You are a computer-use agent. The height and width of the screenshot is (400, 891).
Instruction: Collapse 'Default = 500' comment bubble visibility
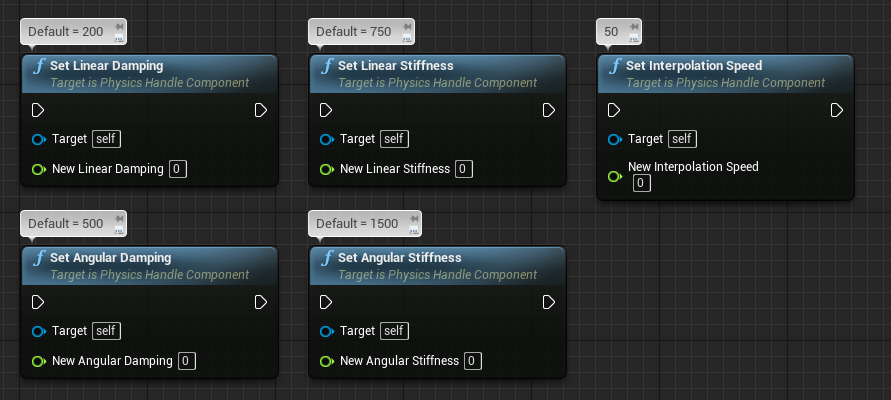[119, 230]
